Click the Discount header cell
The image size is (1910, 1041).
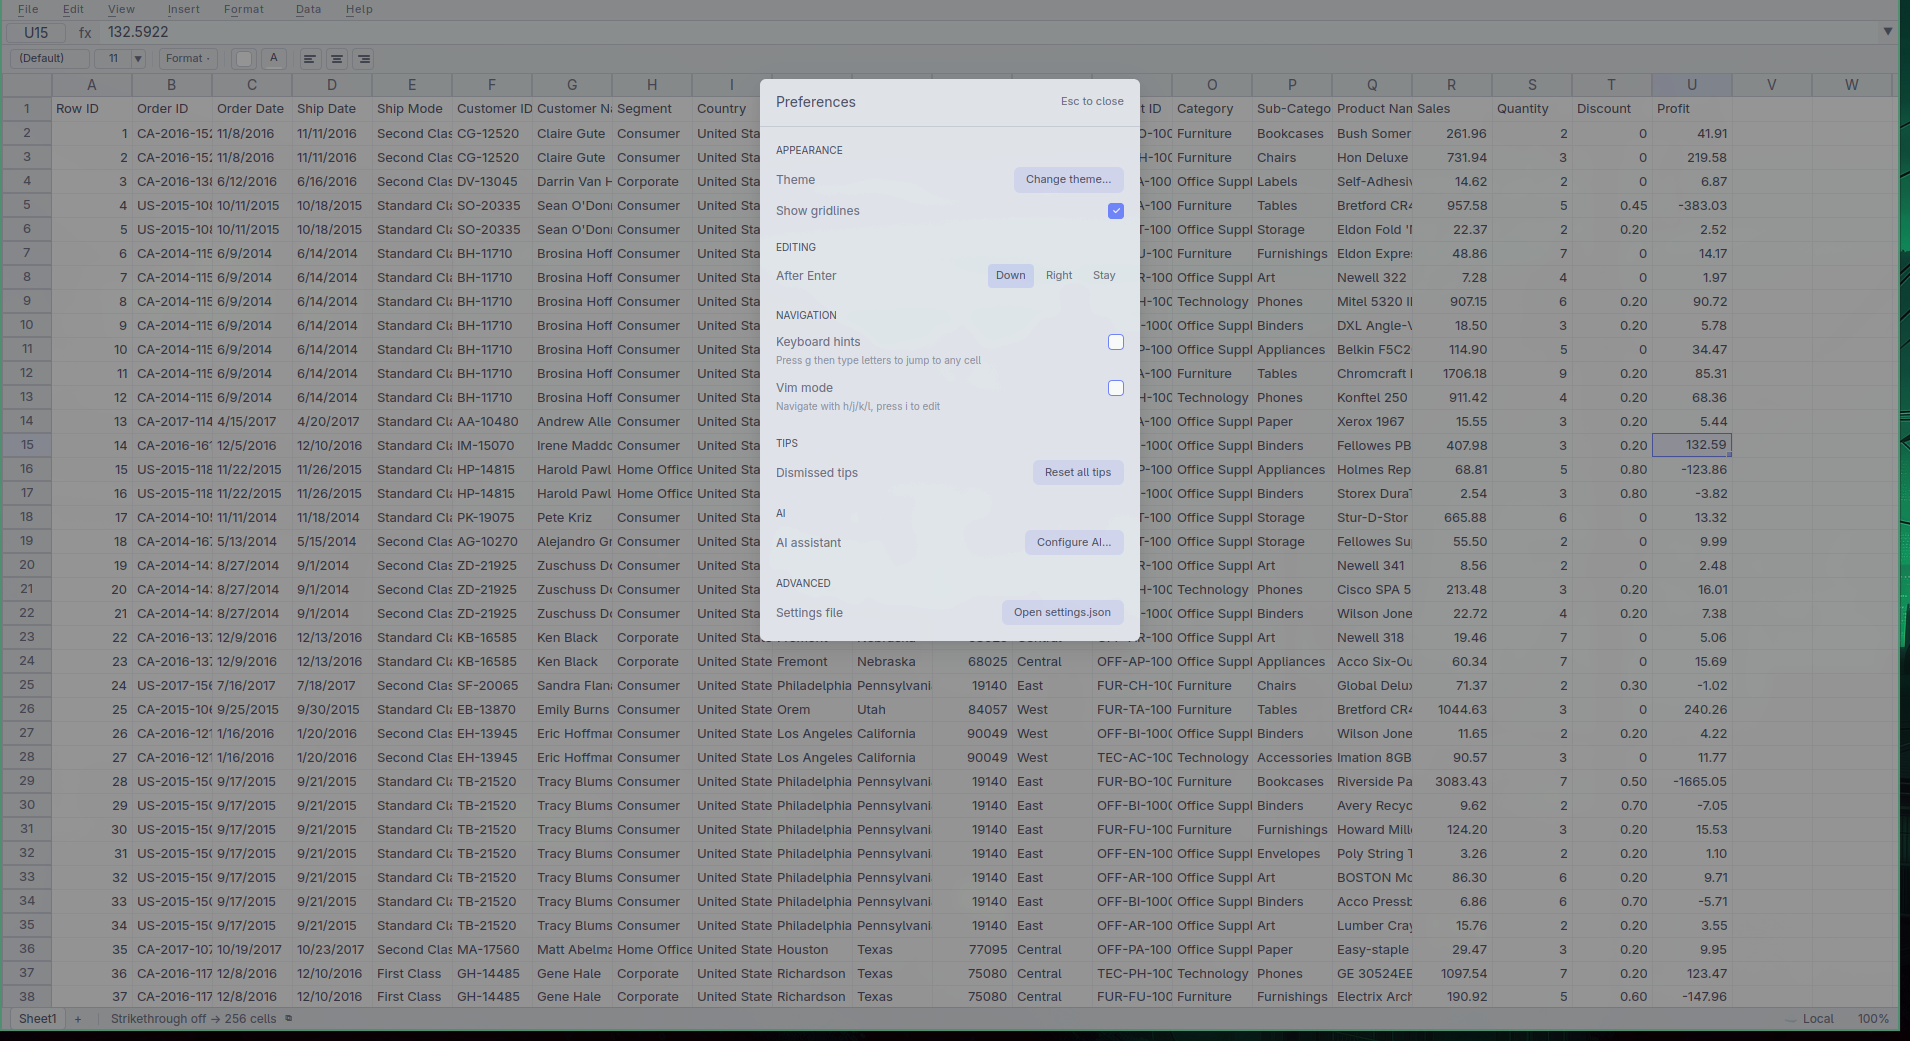(1612, 109)
